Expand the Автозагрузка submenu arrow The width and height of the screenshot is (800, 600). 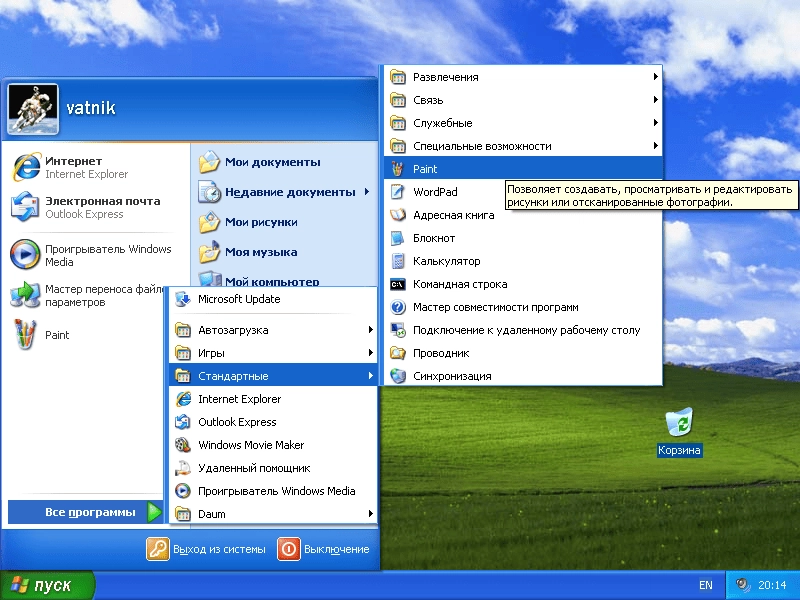point(371,330)
